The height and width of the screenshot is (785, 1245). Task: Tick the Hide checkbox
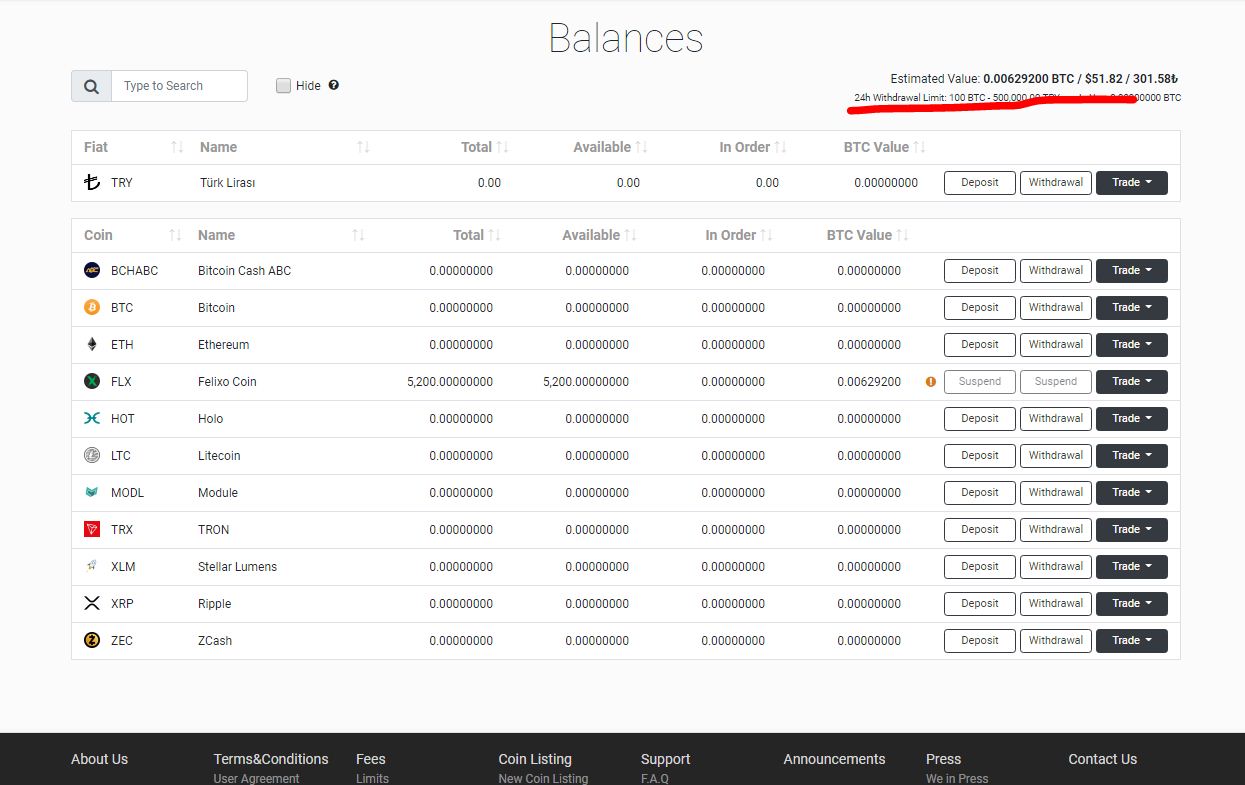[284, 85]
